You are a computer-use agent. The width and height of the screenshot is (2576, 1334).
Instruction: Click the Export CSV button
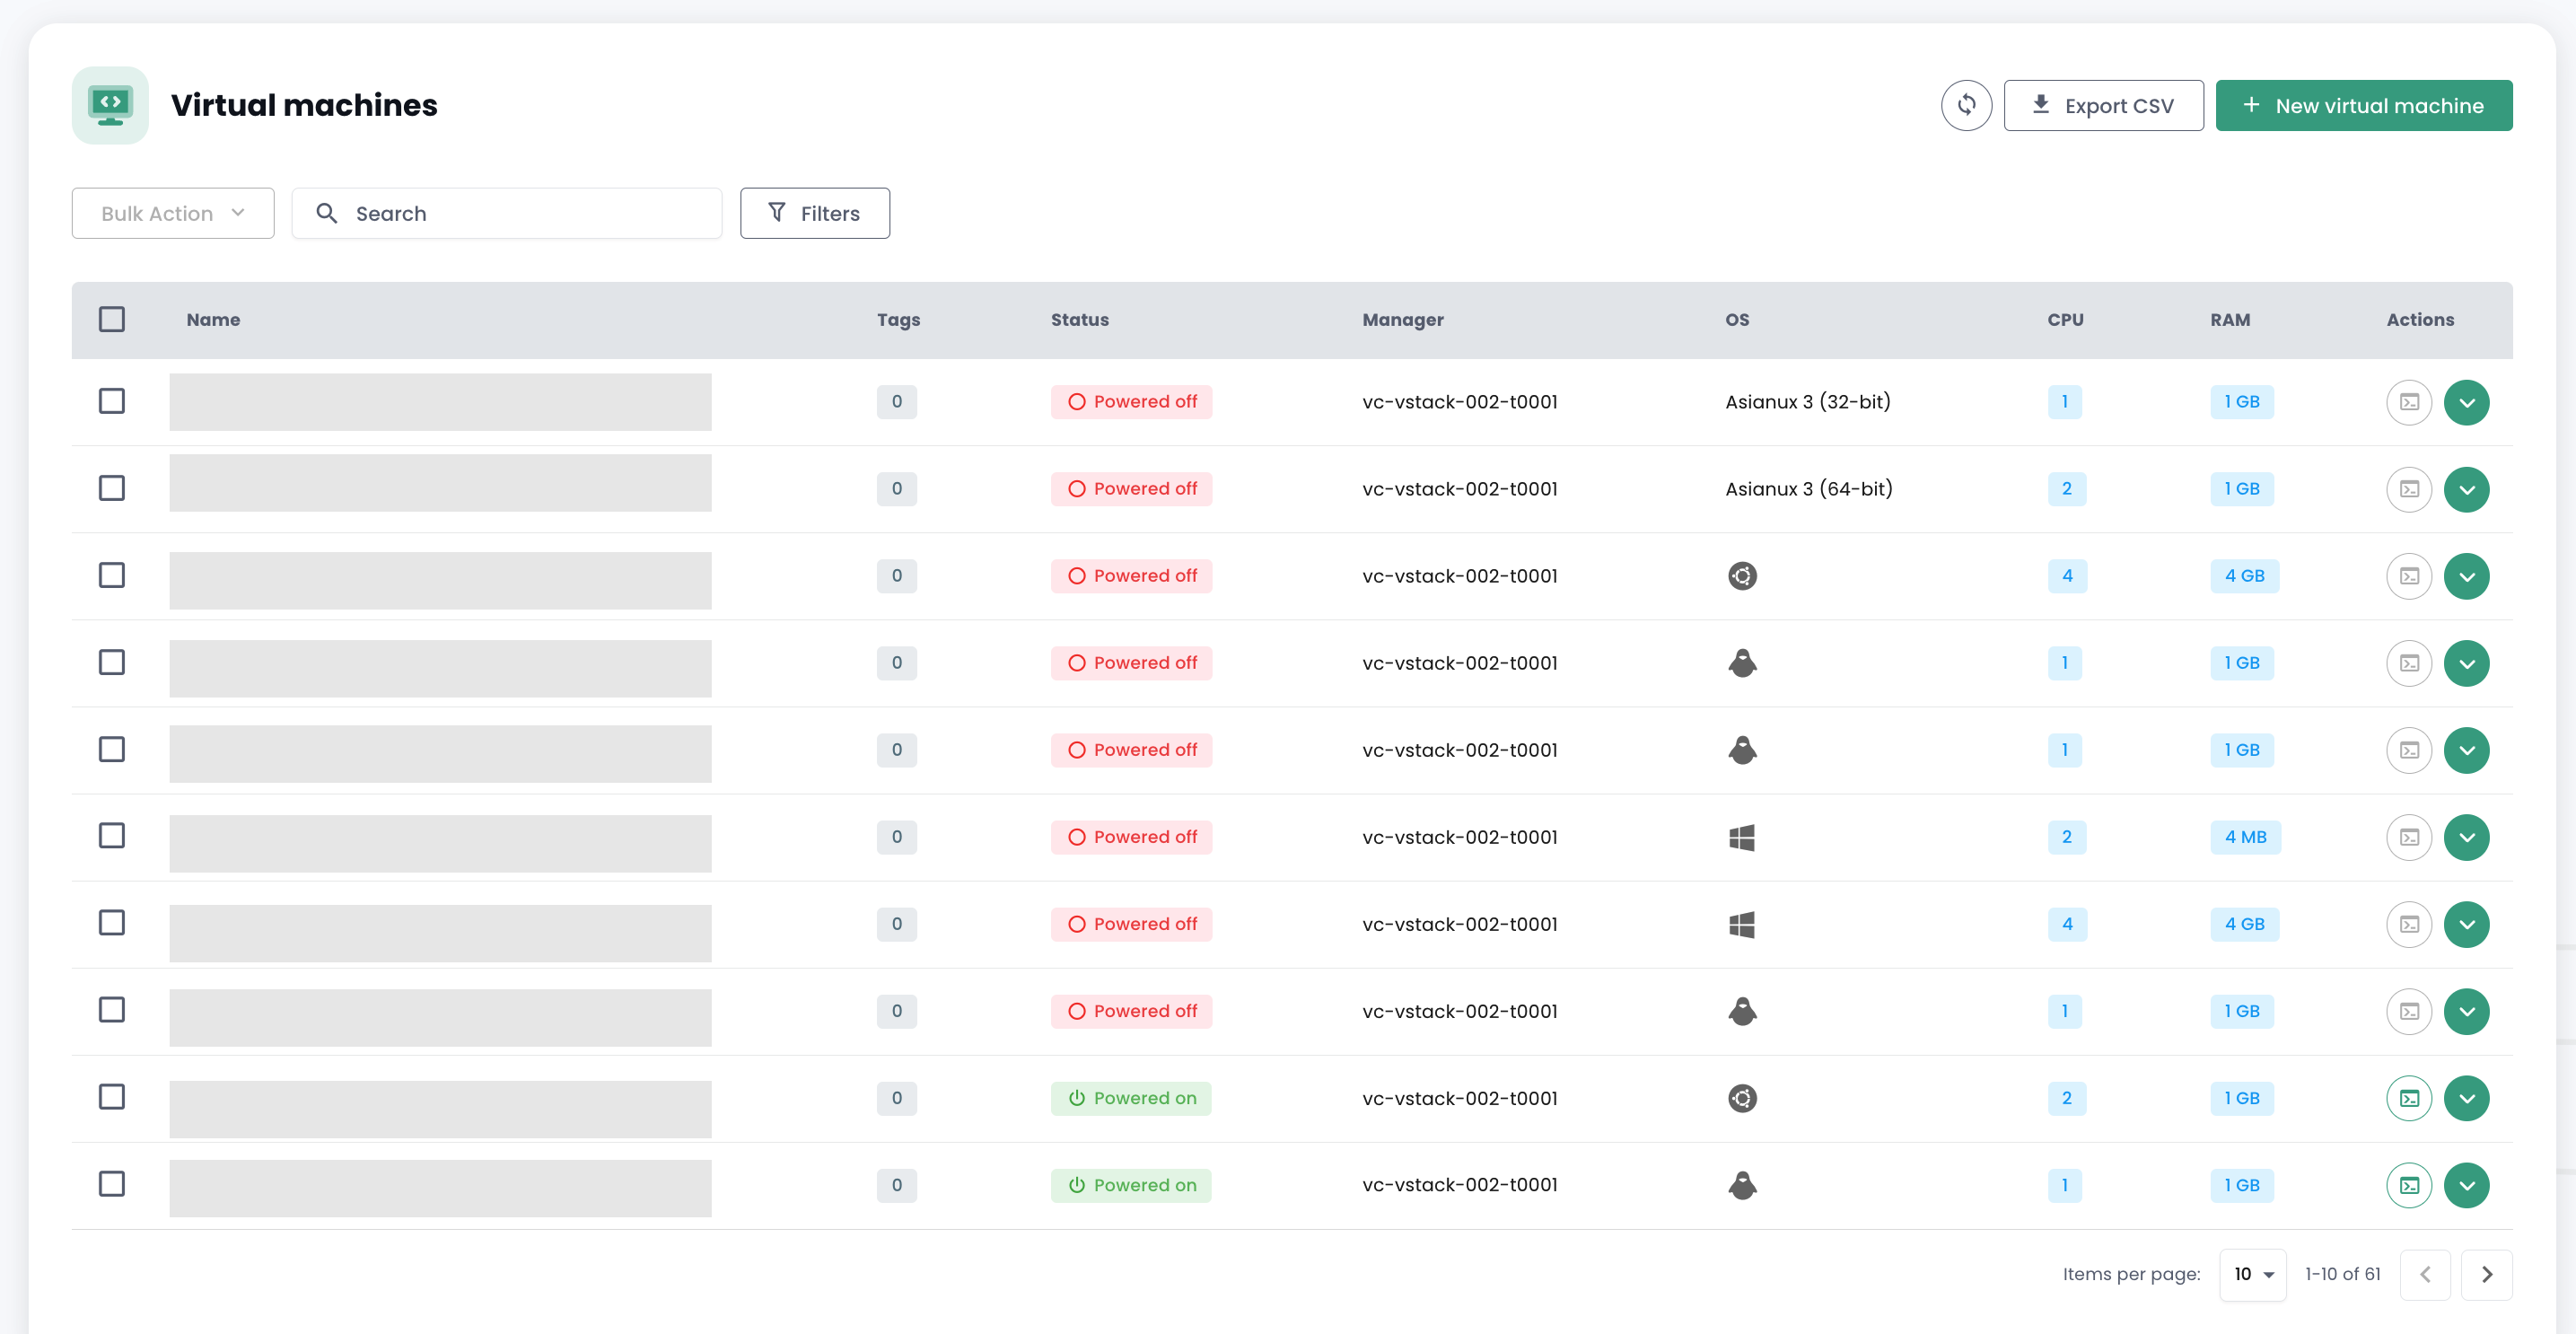pyautogui.click(x=2103, y=105)
